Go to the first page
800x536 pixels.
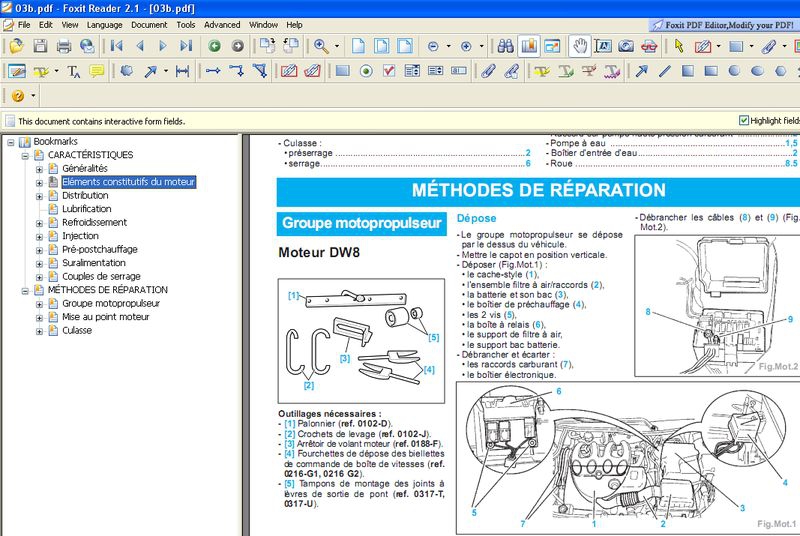tap(117, 46)
